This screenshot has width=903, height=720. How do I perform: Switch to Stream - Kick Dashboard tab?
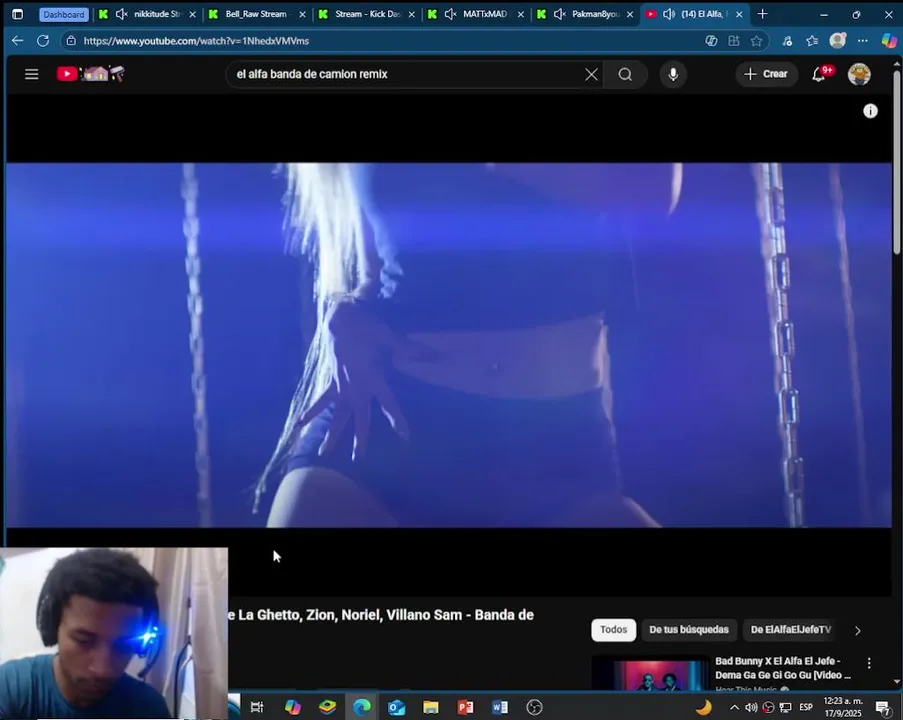[367, 14]
